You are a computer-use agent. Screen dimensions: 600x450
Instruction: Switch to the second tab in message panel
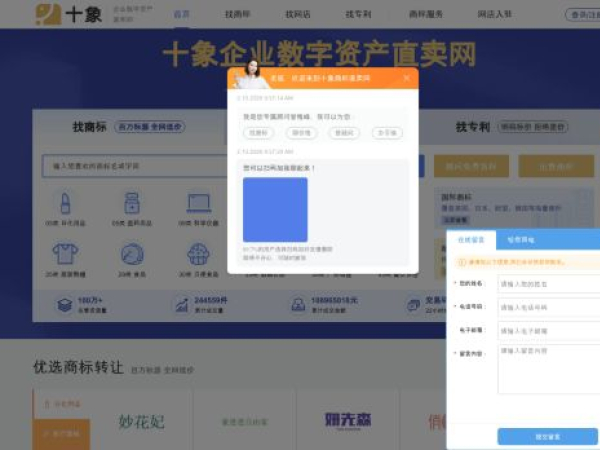pyautogui.click(x=521, y=240)
